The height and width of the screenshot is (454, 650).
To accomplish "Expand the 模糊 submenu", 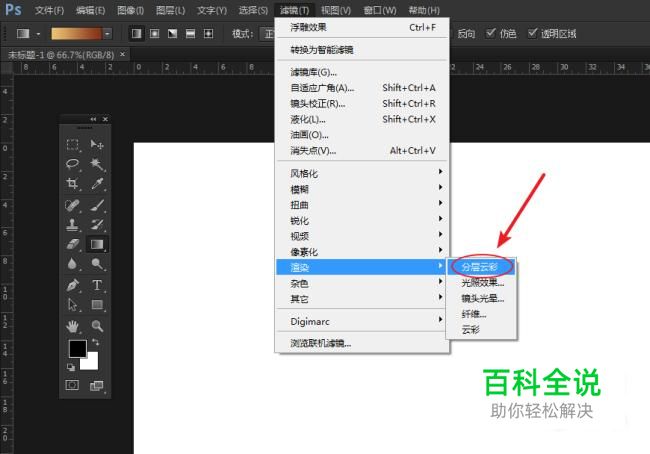I will pyautogui.click(x=361, y=189).
